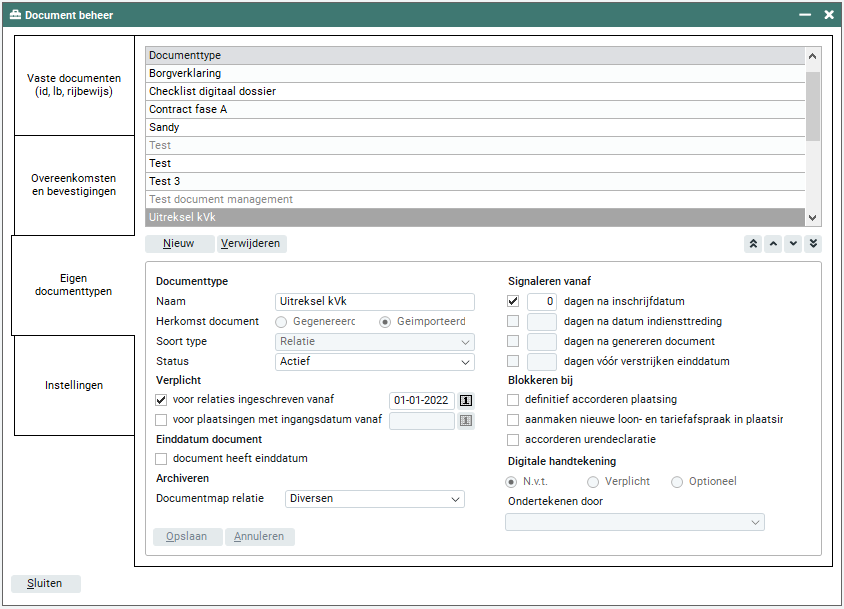Switch to Vaste documenten tab
The width and height of the screenshot is (844, 609).
pos(74,85)
